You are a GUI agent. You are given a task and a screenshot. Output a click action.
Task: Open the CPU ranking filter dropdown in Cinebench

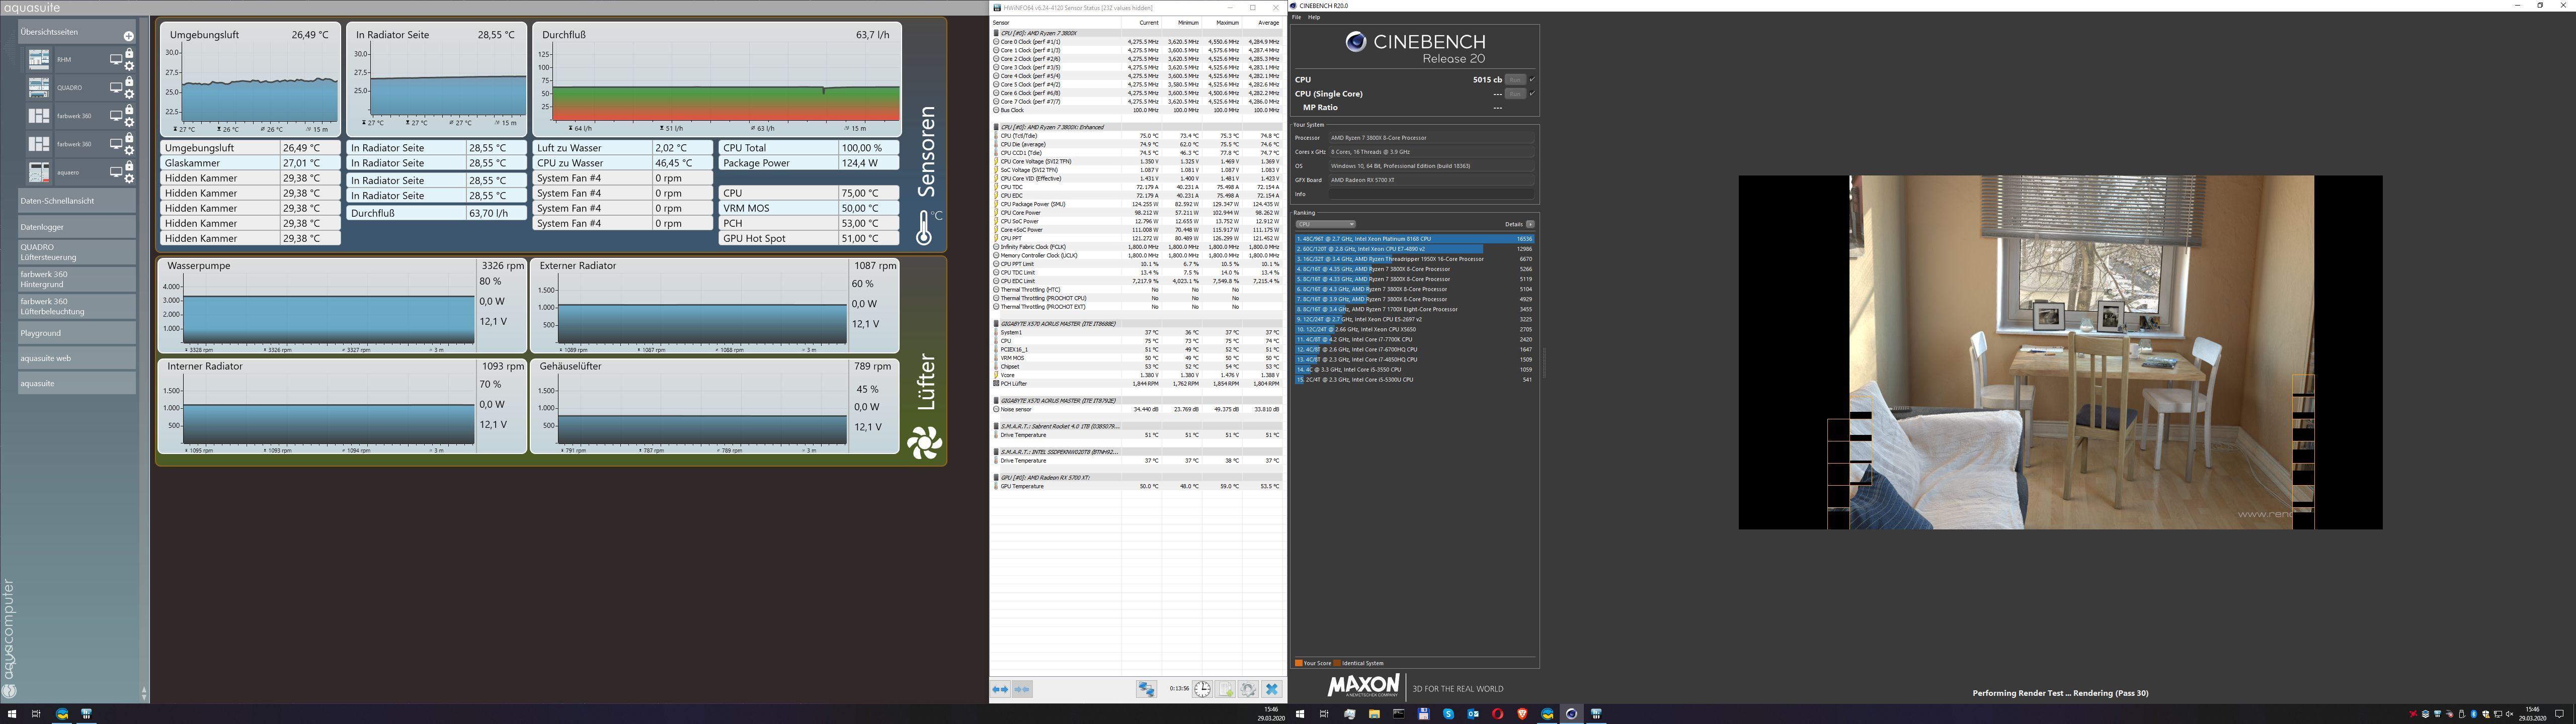click(1325, 224)
